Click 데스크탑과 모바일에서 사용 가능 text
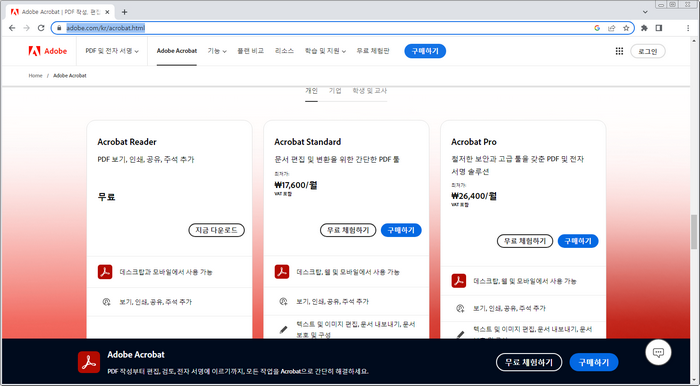This screenshot has height=386, width=700. tap(166, 272)
